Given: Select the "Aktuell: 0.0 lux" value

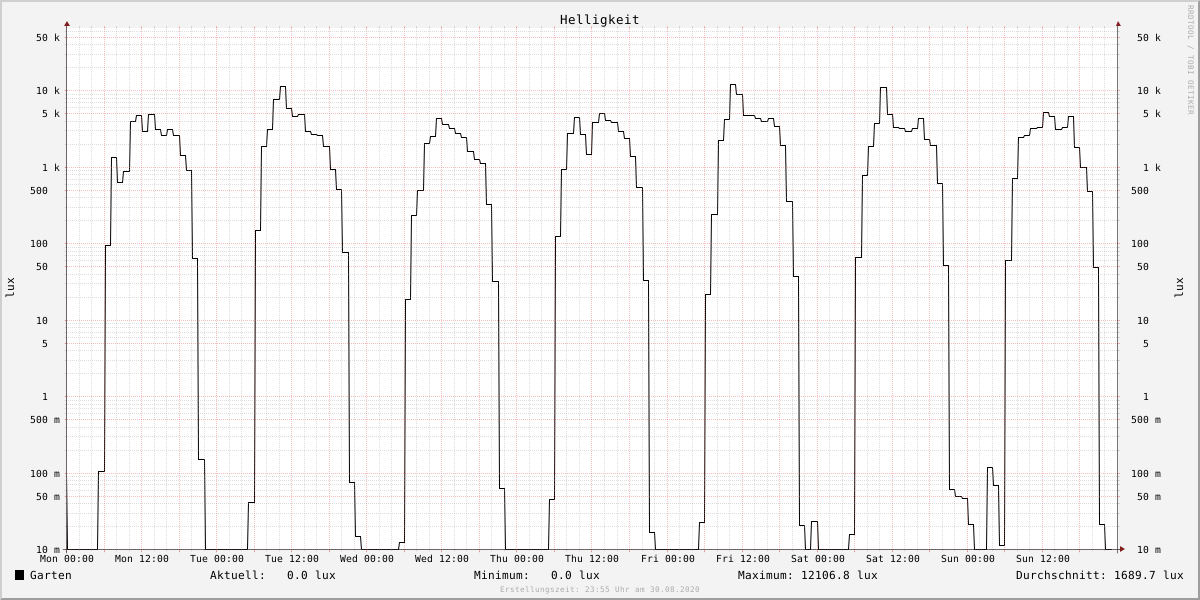Looking at the screenshot, I should [273, 575].
